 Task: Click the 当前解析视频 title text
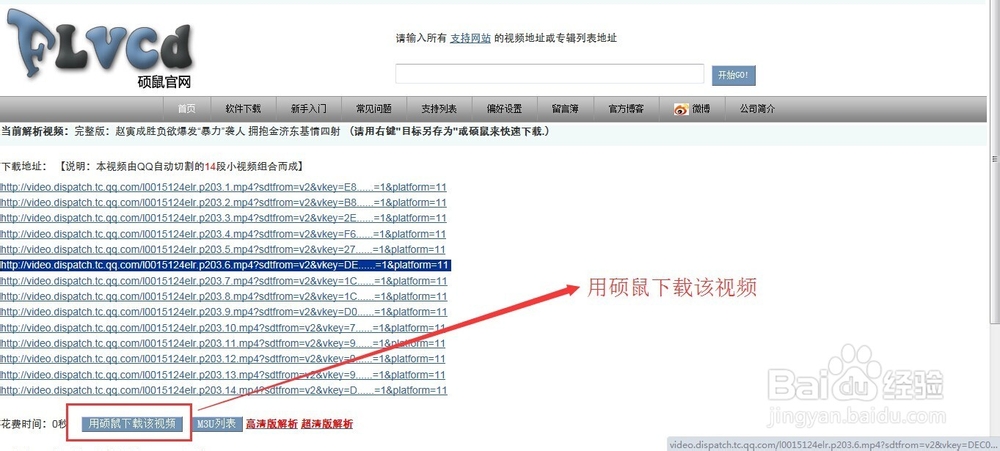pos(275,131)
